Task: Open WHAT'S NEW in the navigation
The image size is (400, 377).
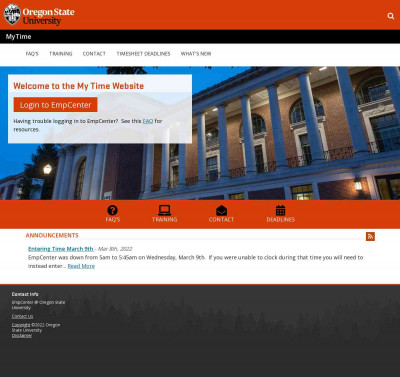Action: [x=196, y=54]
